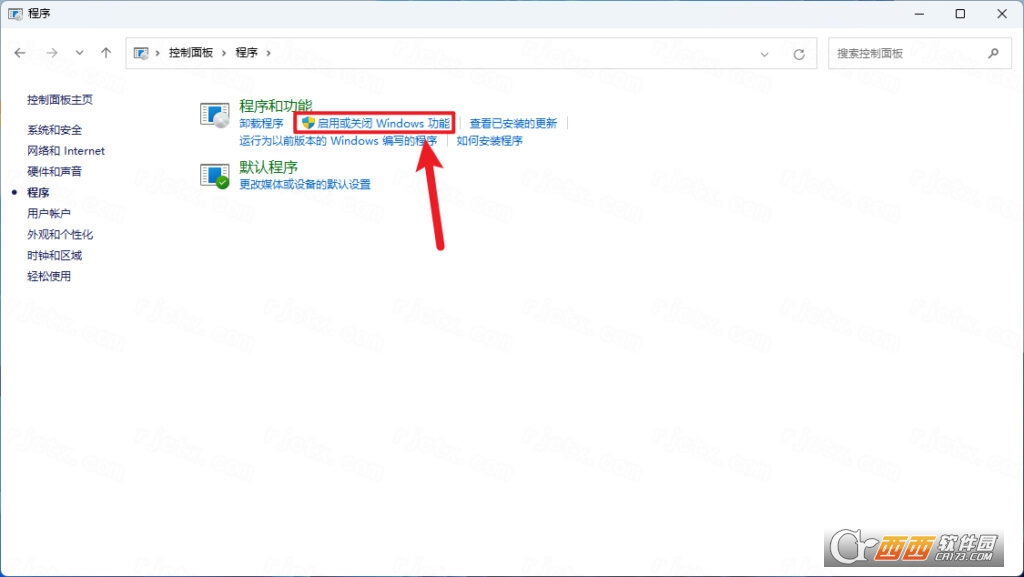1024x577 pixels.
Task: Minimize the 程序 window
Action: [x=919, y=14]
